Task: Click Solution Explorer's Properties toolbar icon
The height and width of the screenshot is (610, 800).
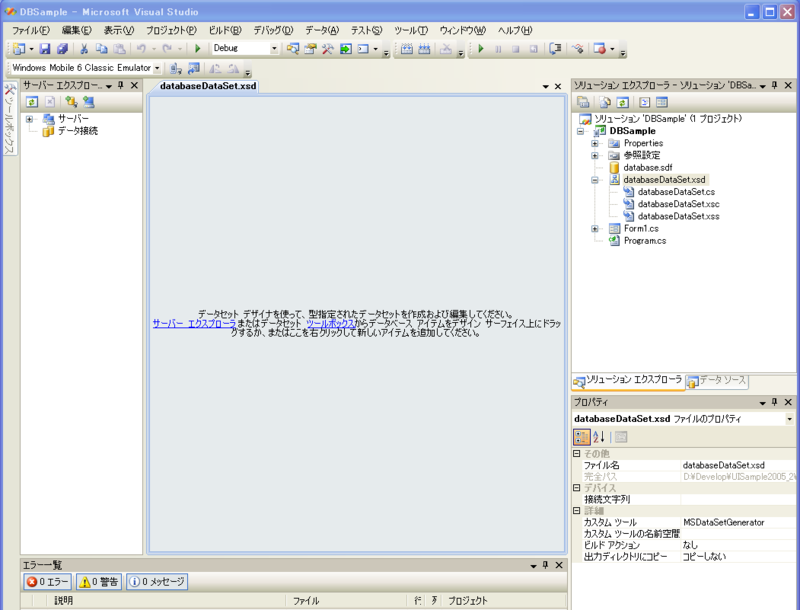Action: click(x=583, y=102)
